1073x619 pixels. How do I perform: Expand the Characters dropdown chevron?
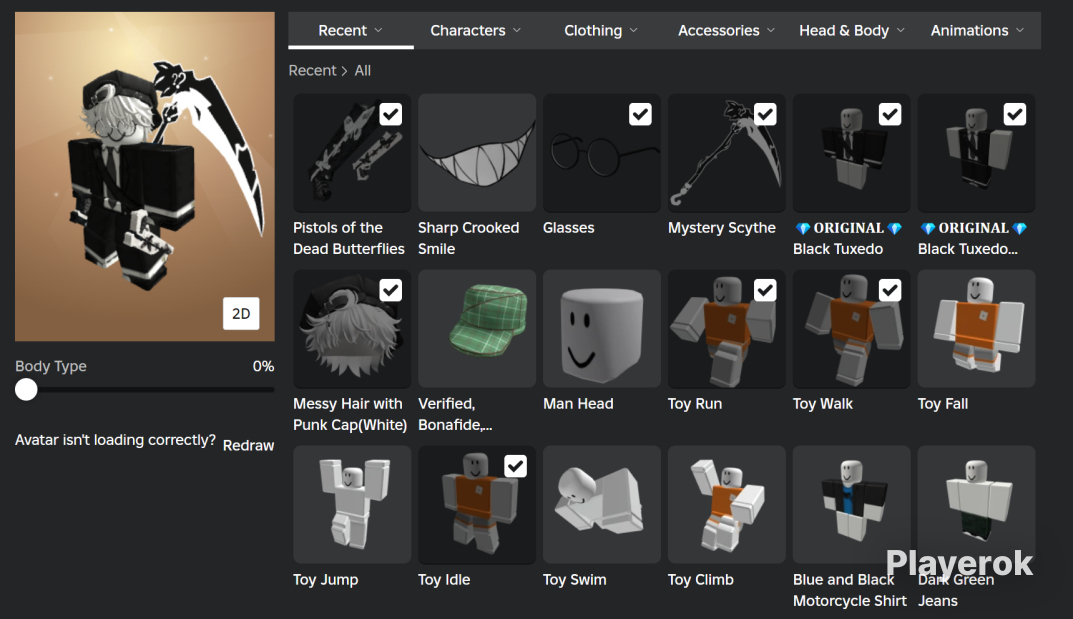click(517, 30)
